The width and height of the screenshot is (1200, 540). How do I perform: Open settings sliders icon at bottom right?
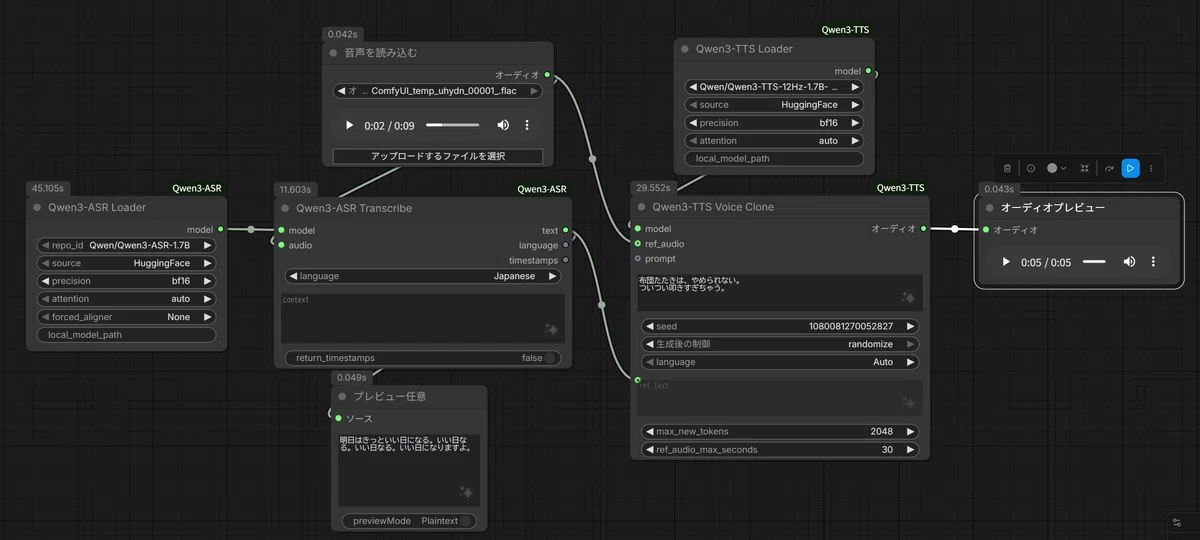pos(1177,522)
